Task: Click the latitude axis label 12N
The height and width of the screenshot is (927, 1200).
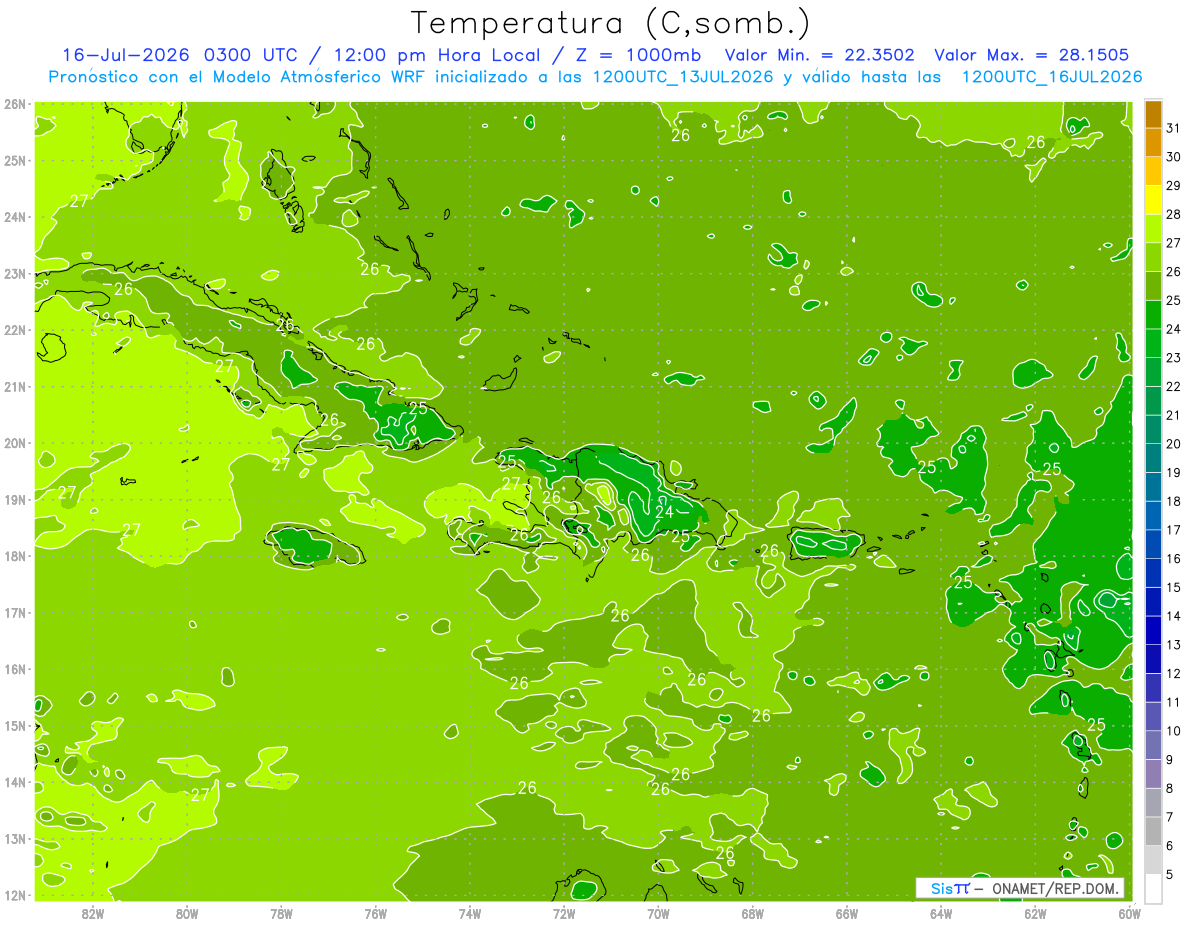Action: (14, 896)
